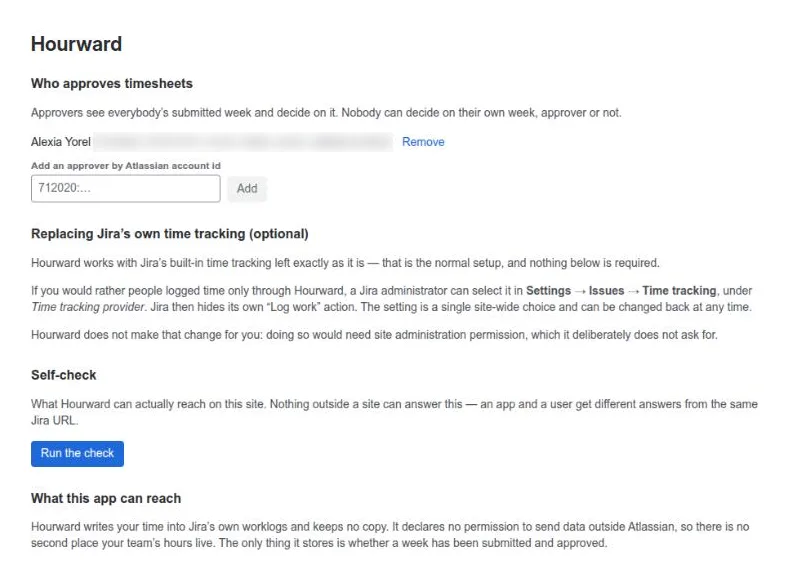Focus the Atlassian account id input field

click(x=126, y=188)
